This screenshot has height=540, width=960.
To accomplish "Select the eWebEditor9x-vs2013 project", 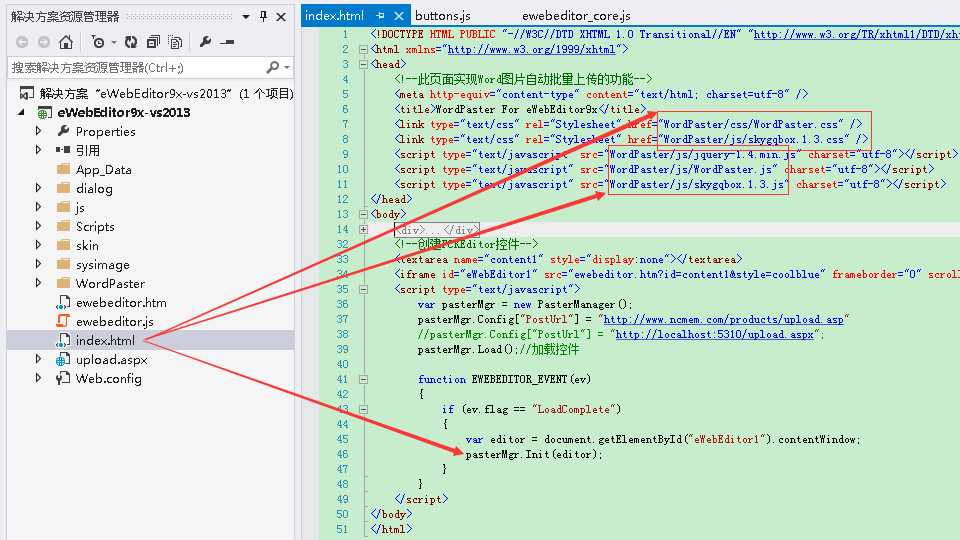I will click(123, 112).
